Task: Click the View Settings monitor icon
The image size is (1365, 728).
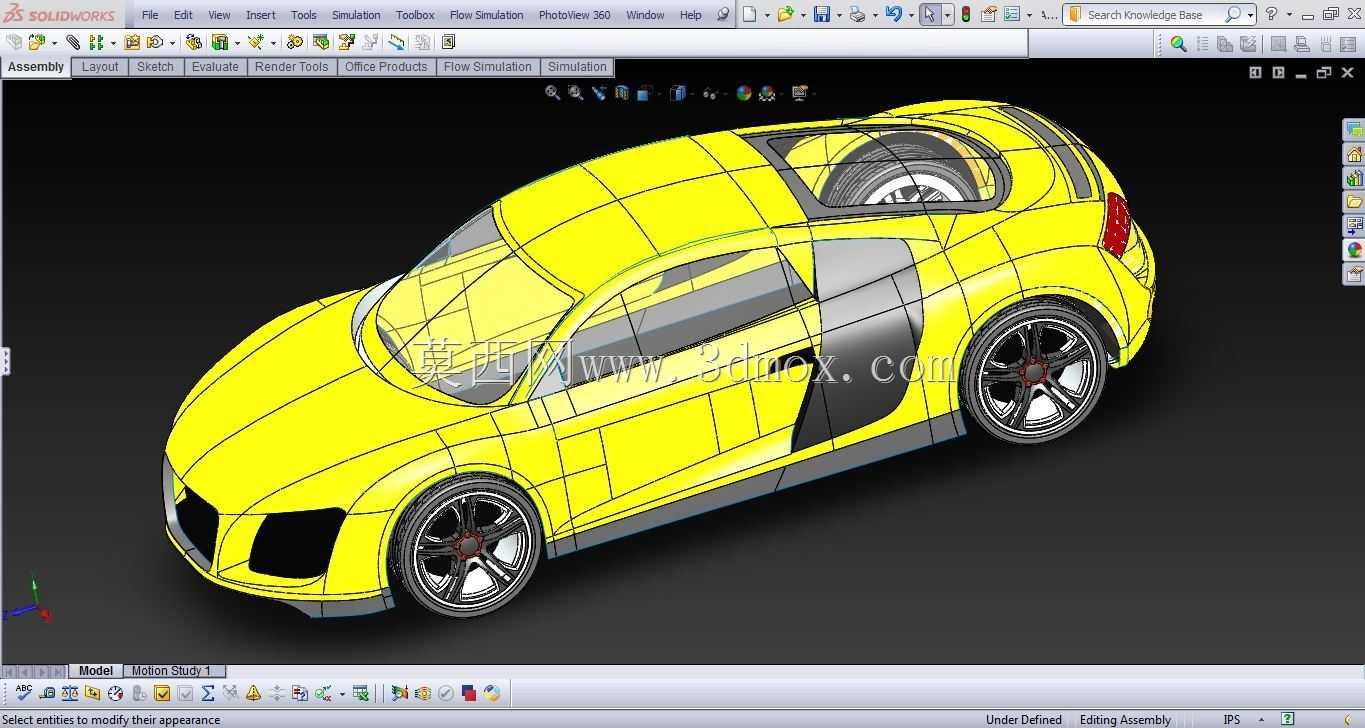Action: 799,92
